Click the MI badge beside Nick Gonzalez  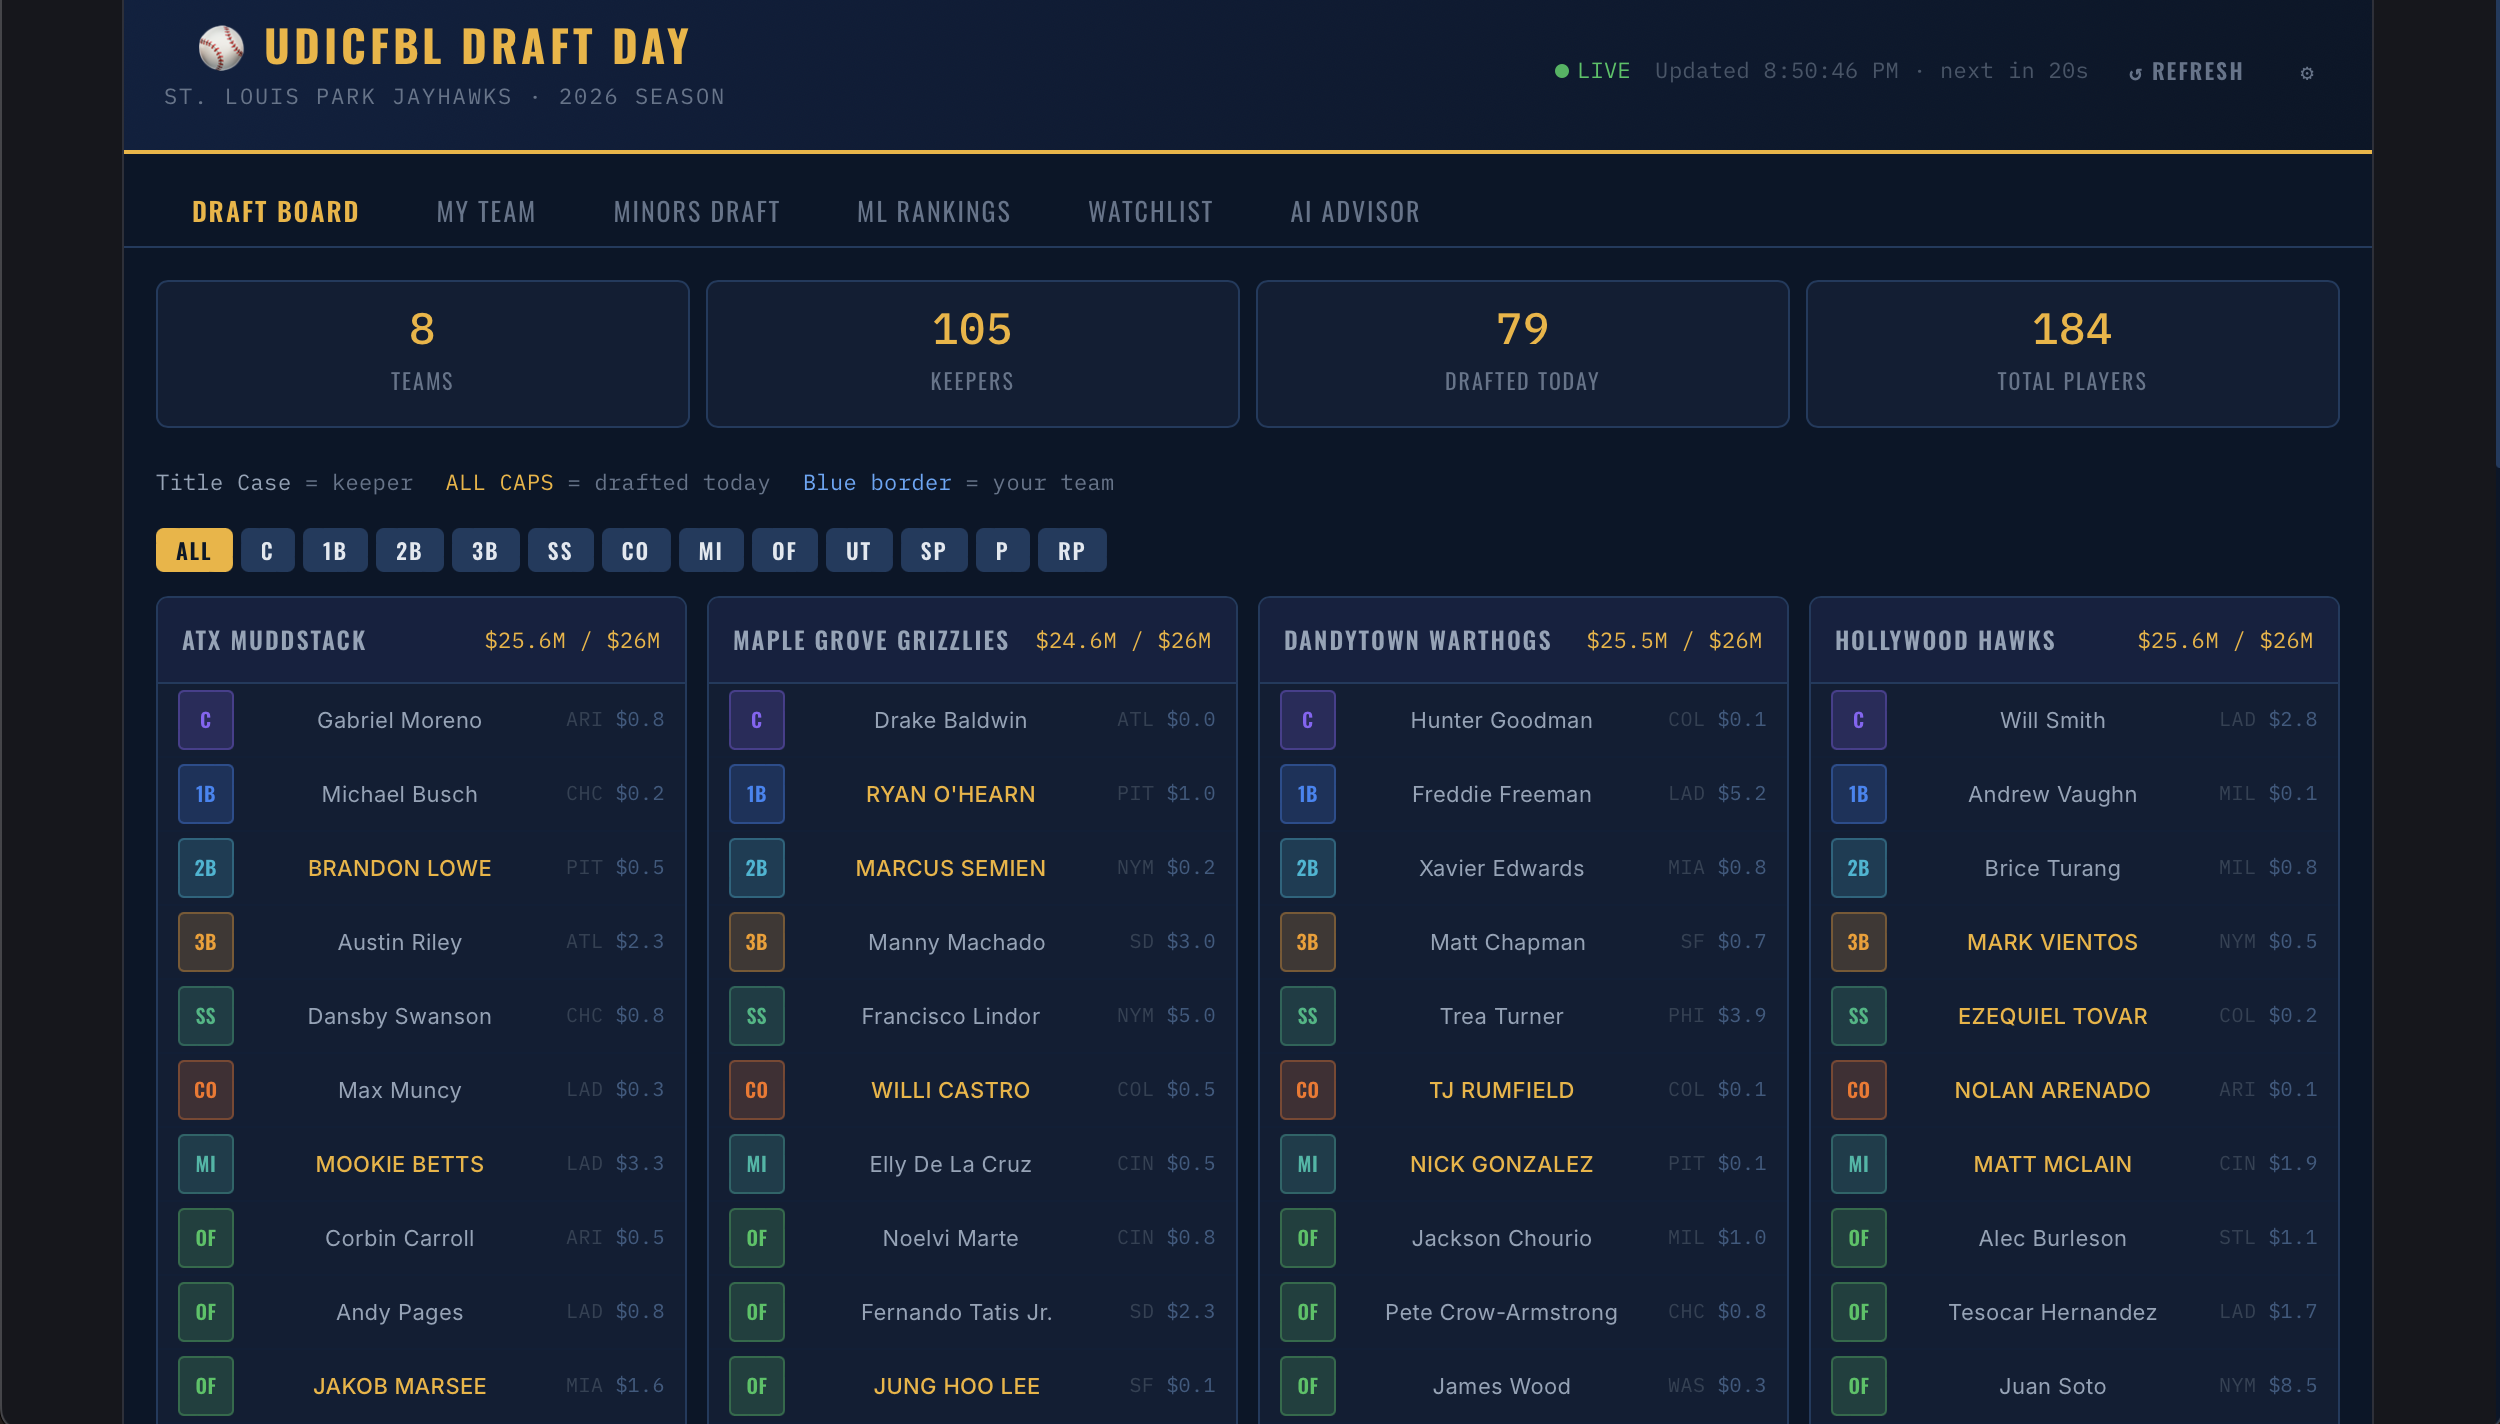point(1308,1164)
